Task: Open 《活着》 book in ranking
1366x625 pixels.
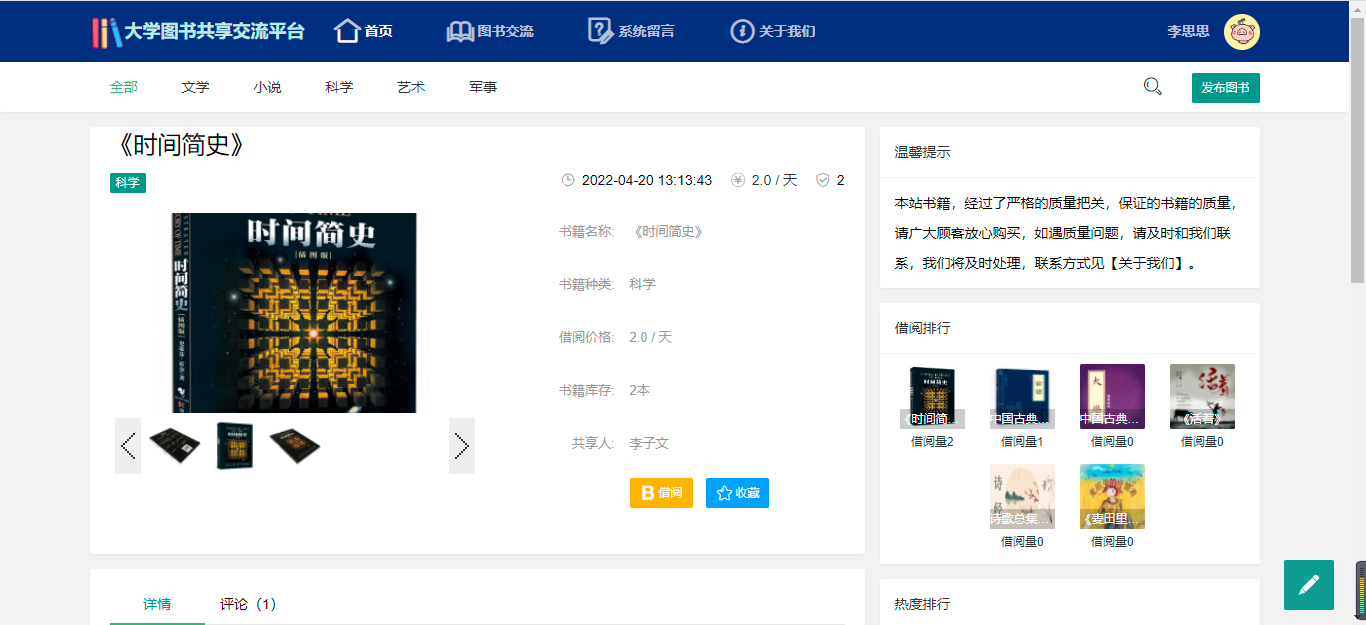Action: click(x=1202, y=396)
